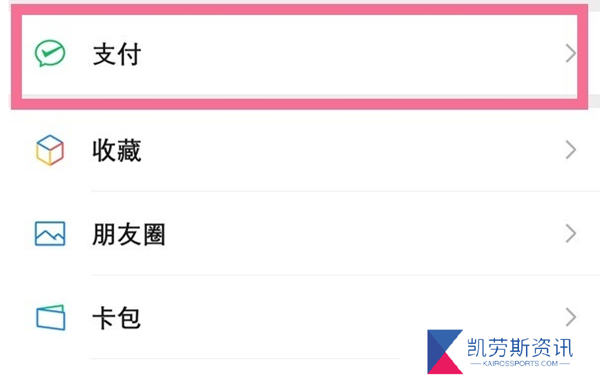Click the 凯劳斯资讯 watermark text
The image size is (600, 377).
(520, 348)
